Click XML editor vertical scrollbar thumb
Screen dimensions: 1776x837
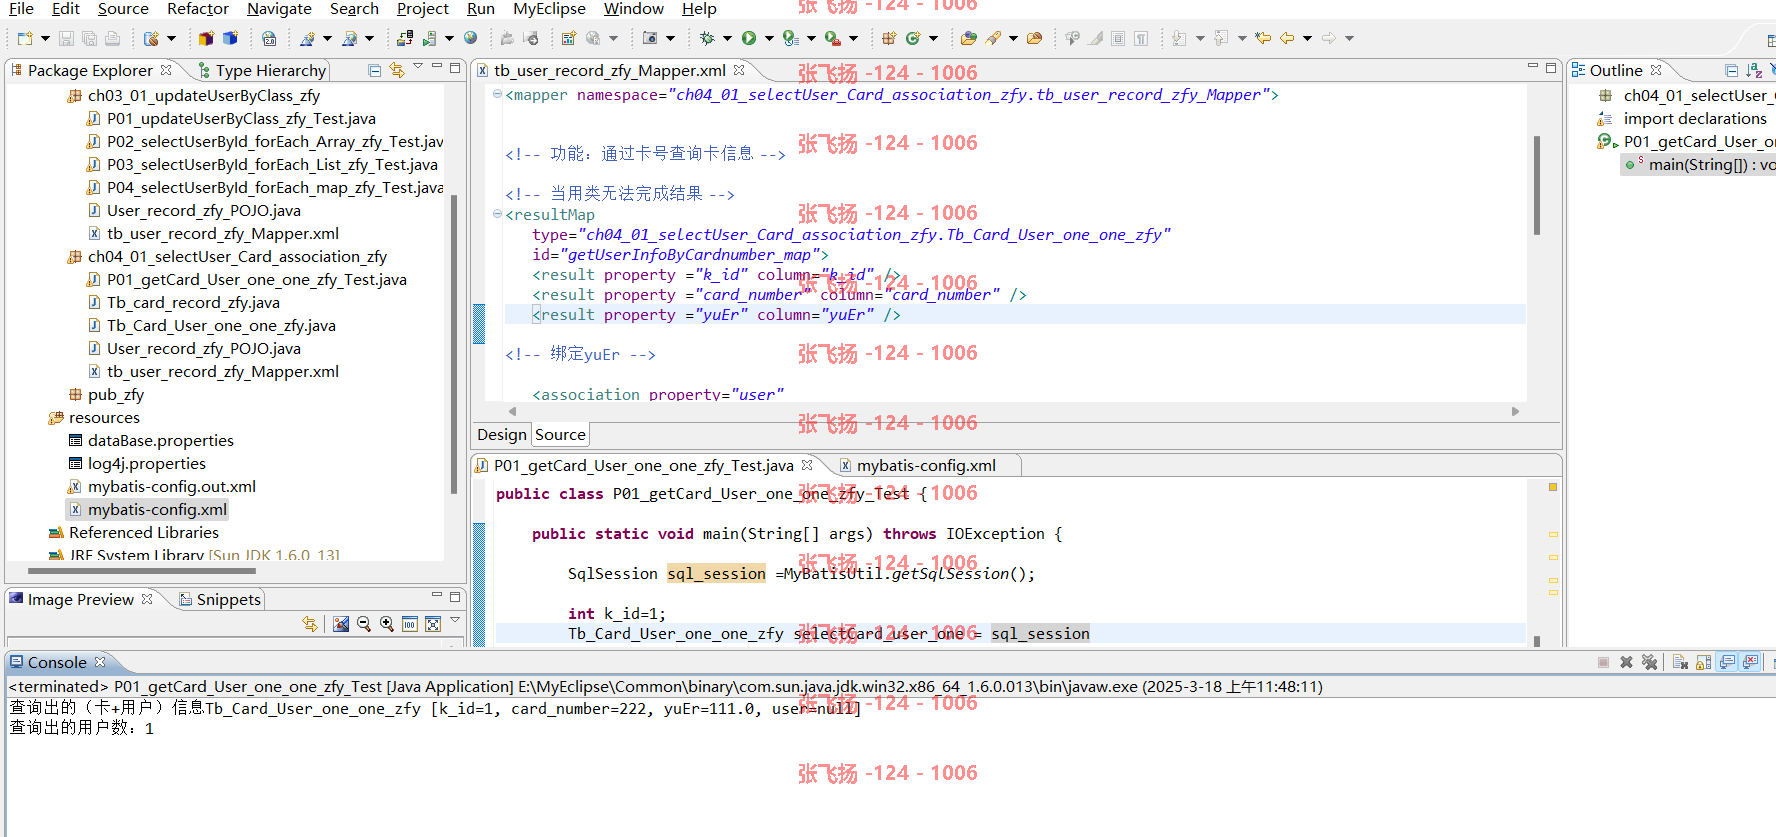[x=1538, y=185]
